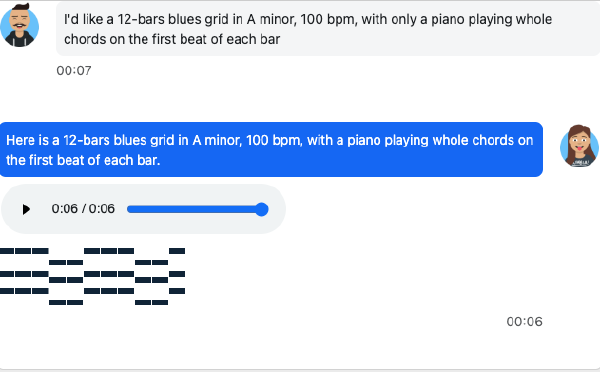Play the generated audio clip
600x372 pixels.
[26, 209]
